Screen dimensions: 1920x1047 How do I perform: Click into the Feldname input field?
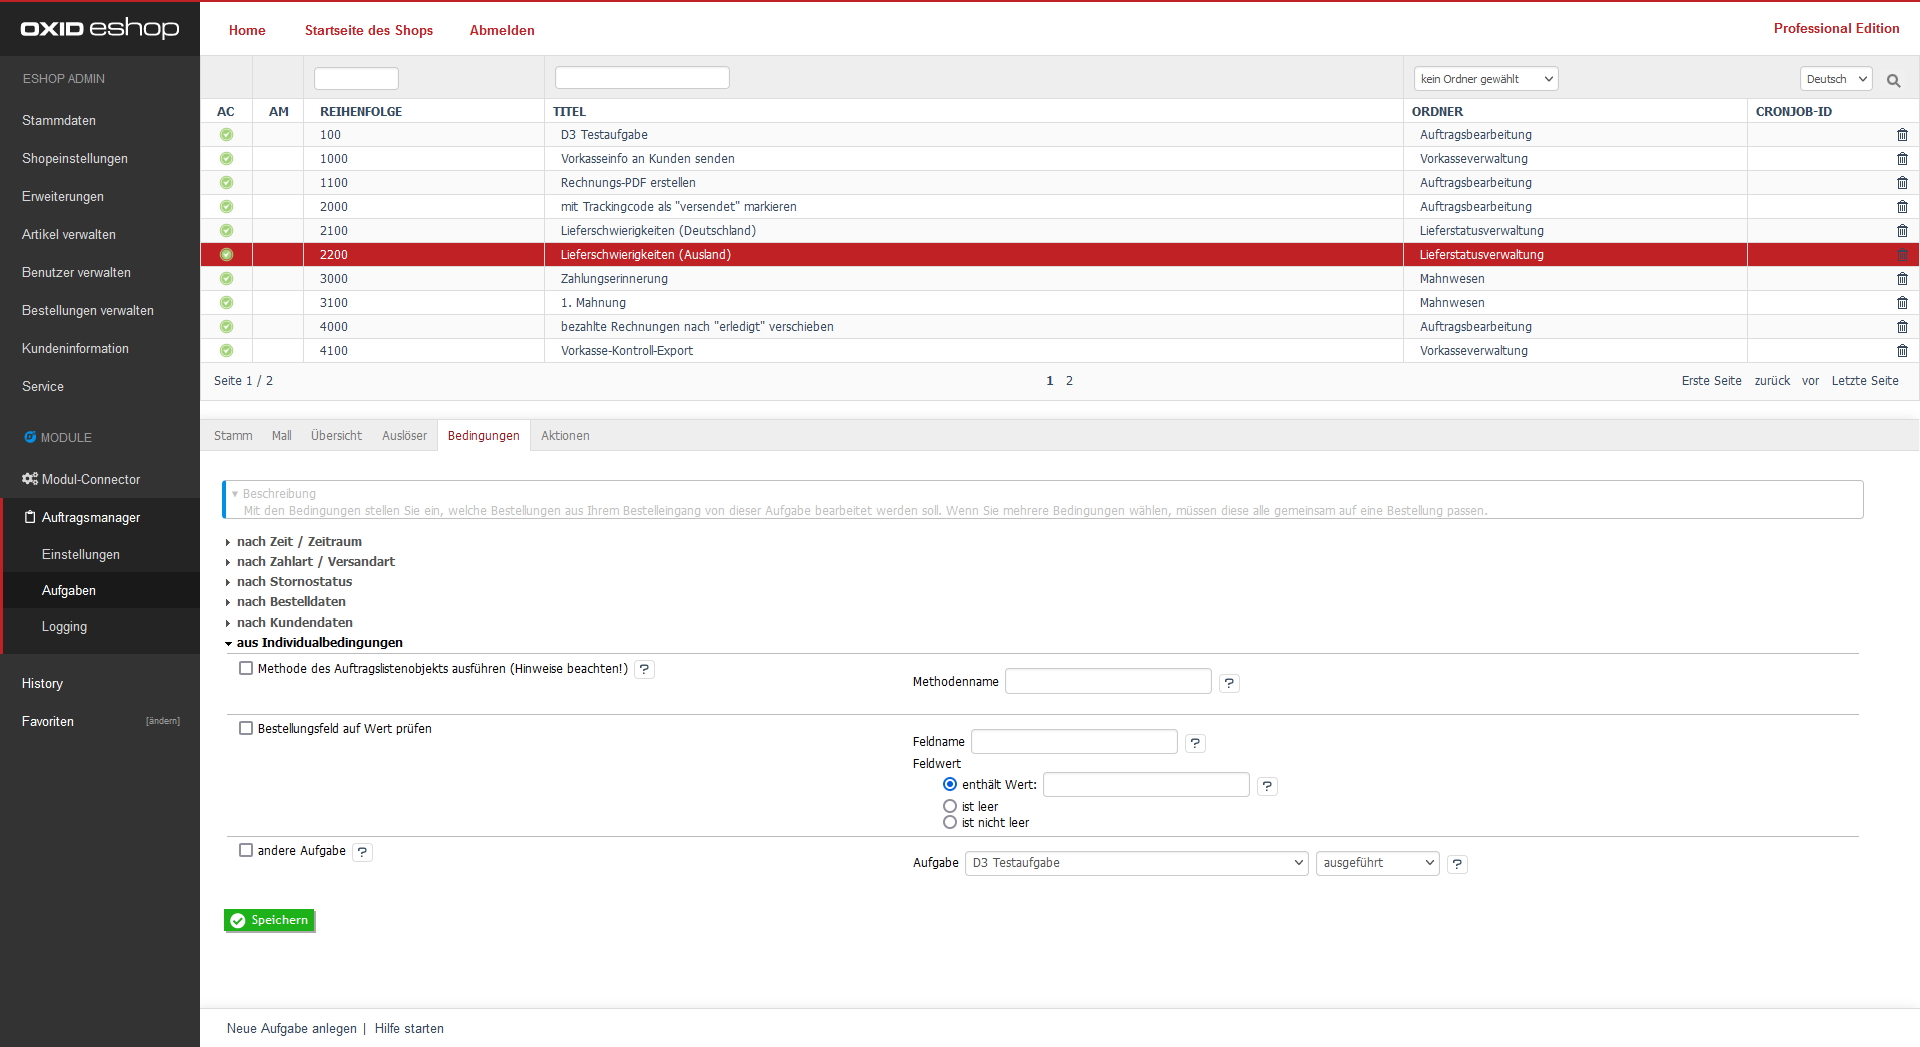(1074, 742)
